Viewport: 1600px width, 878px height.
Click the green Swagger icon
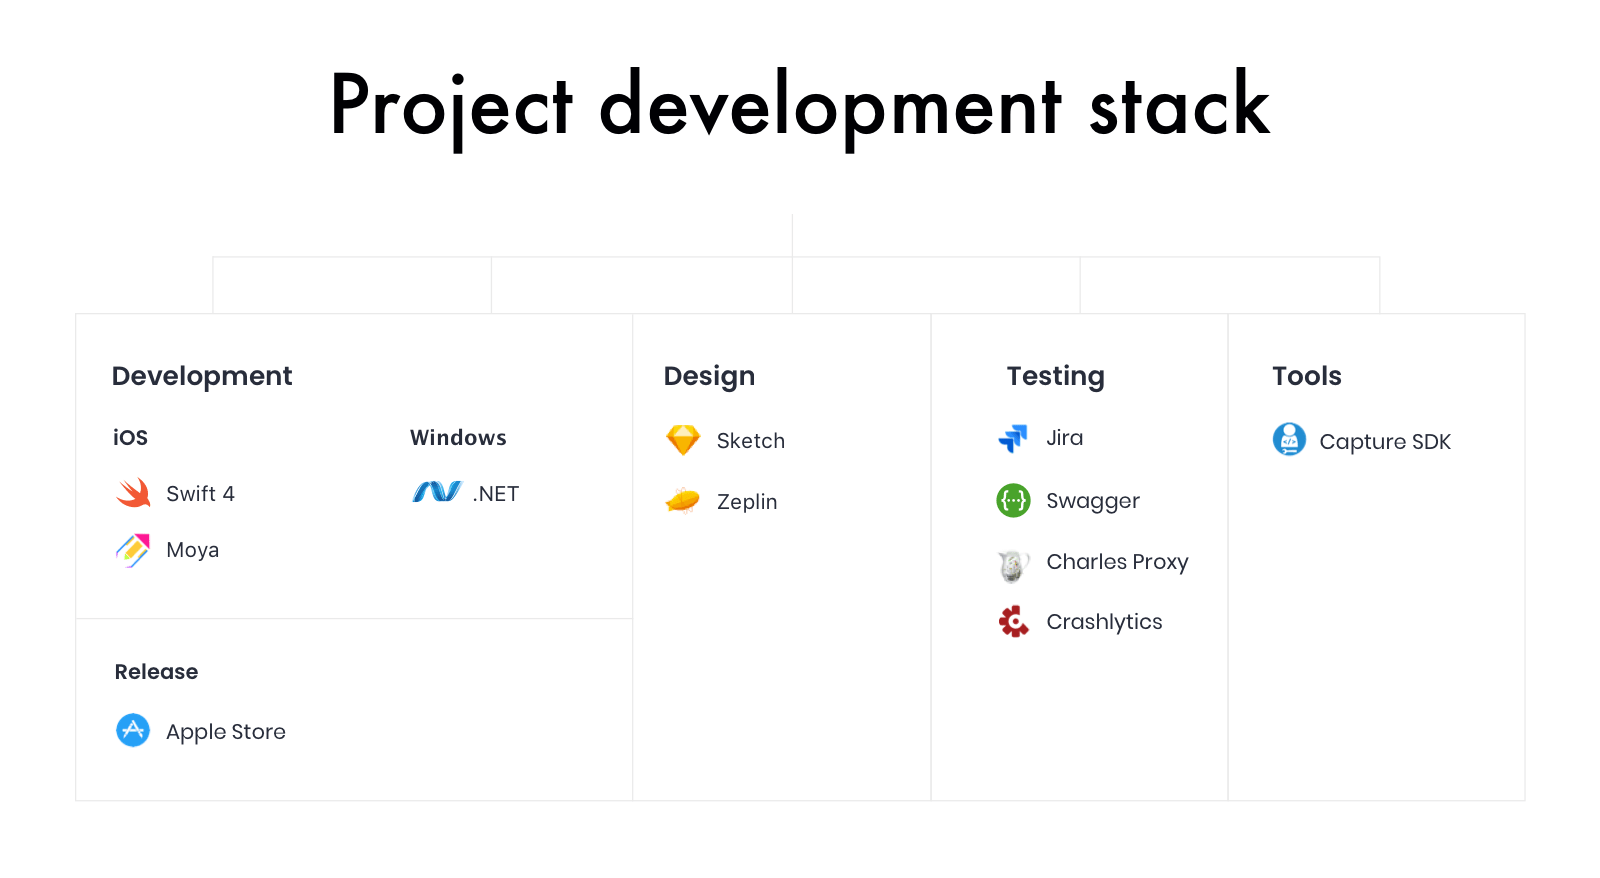(1013, 500)
